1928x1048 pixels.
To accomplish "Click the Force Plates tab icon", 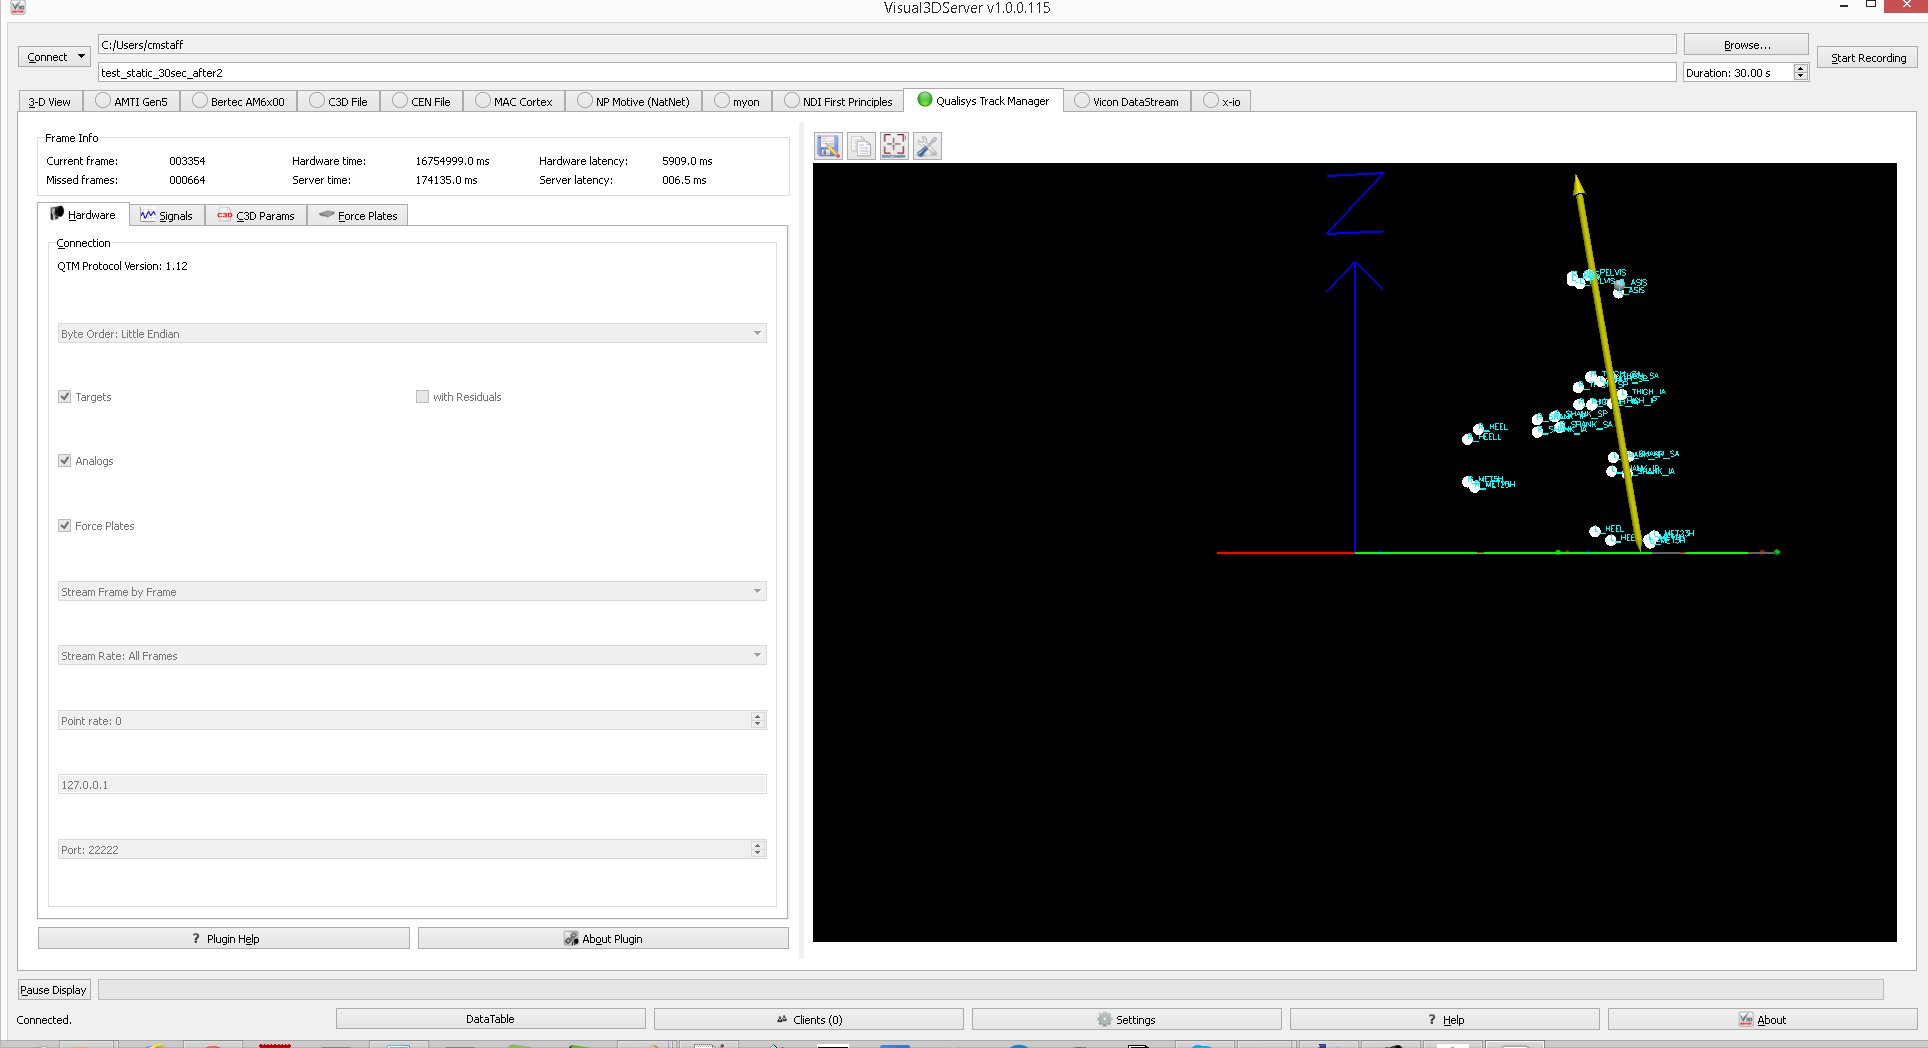I will [x=327, y=214].
